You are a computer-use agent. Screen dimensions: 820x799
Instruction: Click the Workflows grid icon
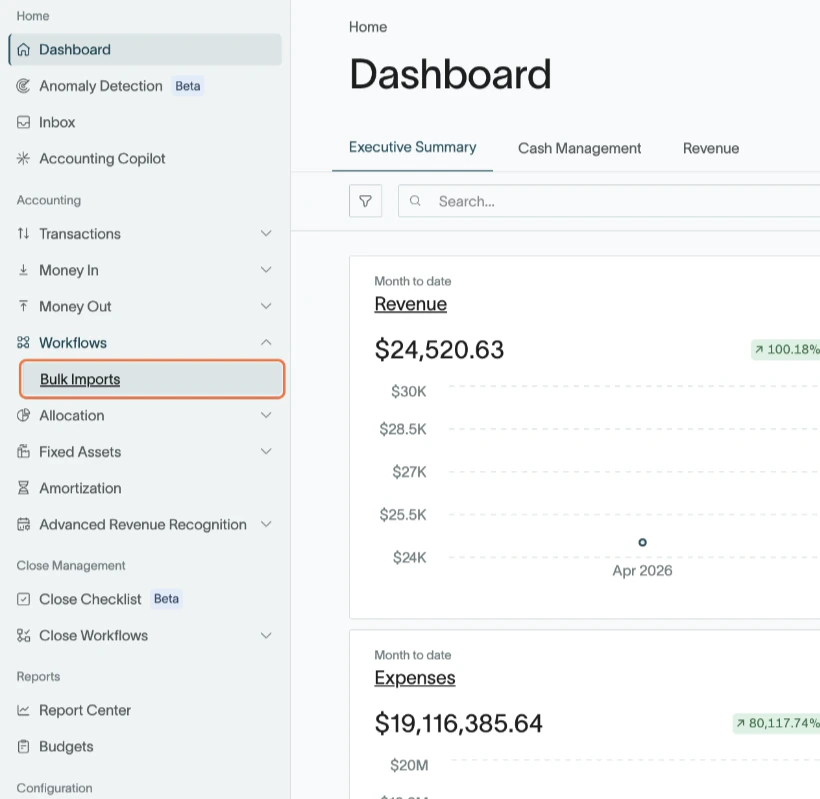[24, 343]
